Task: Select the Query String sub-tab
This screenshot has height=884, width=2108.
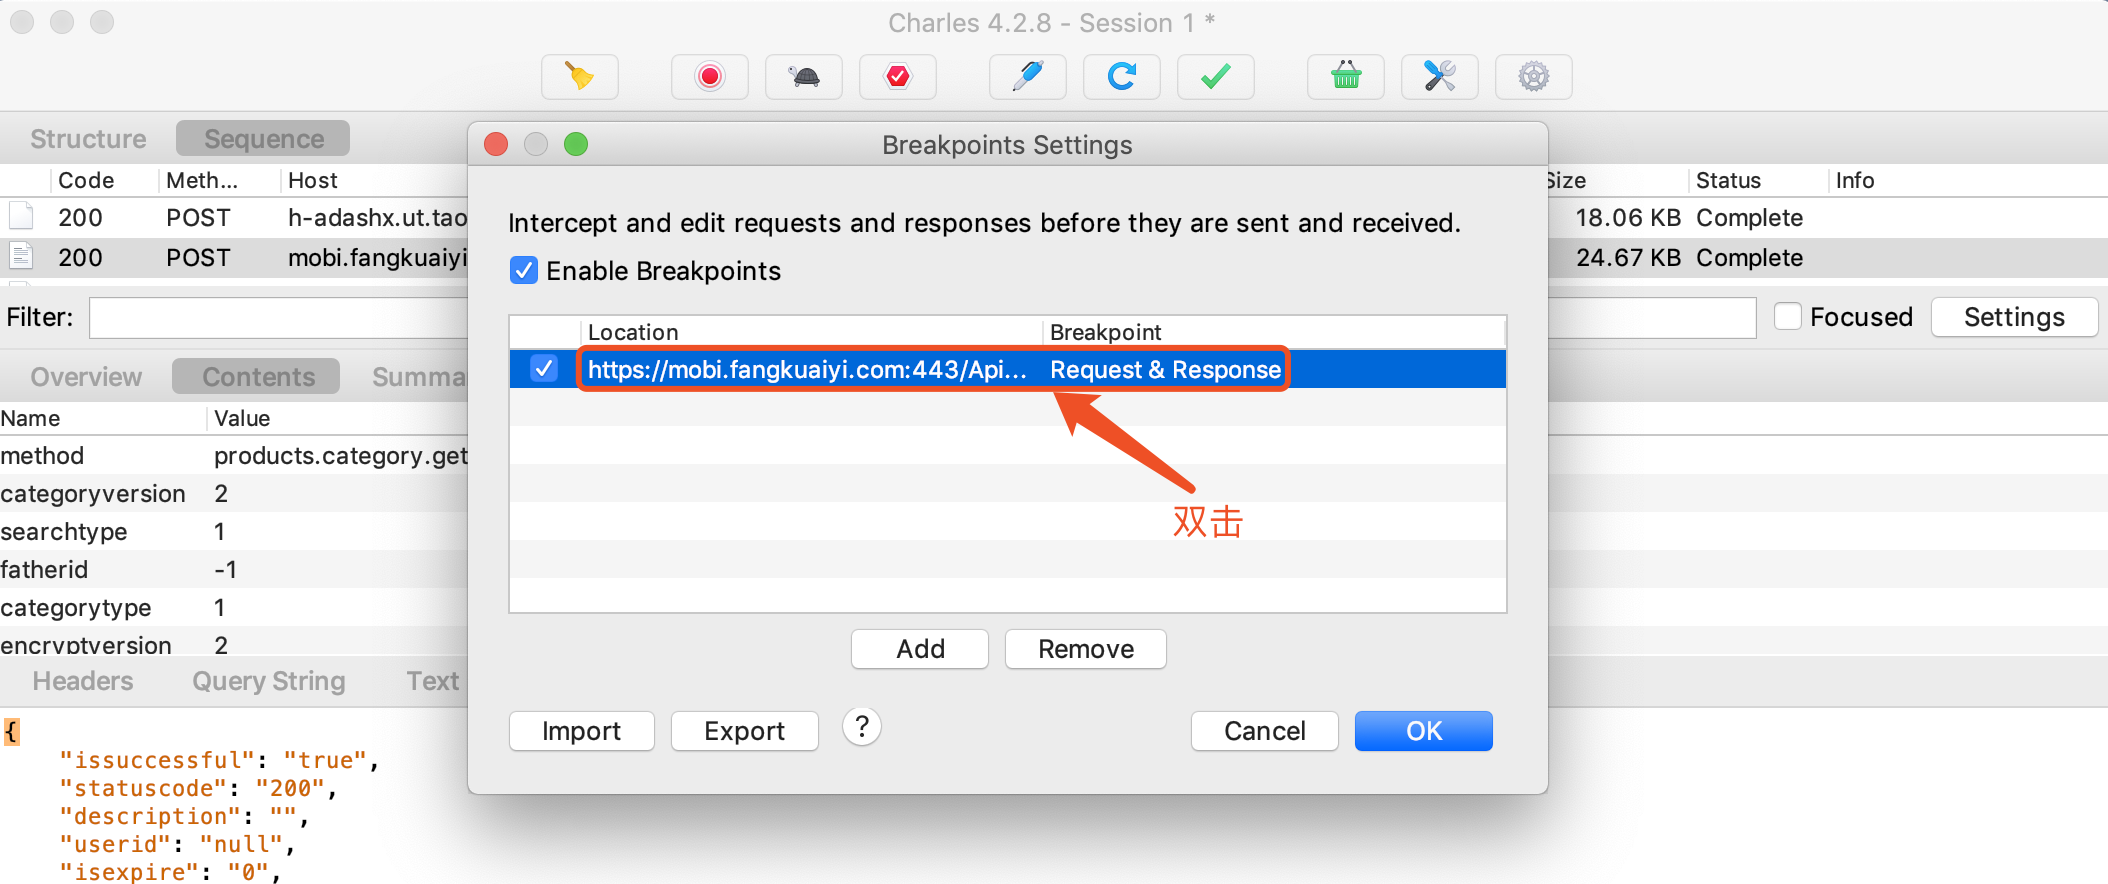Action: click(x=269, y=681)
